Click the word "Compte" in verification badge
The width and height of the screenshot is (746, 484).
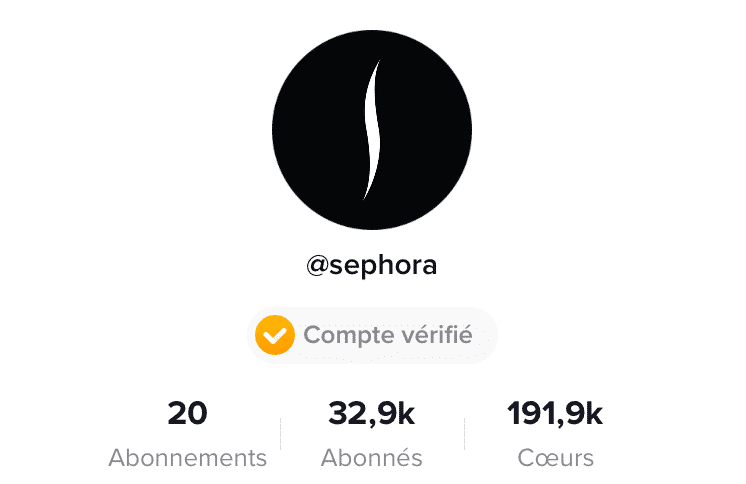343,336
